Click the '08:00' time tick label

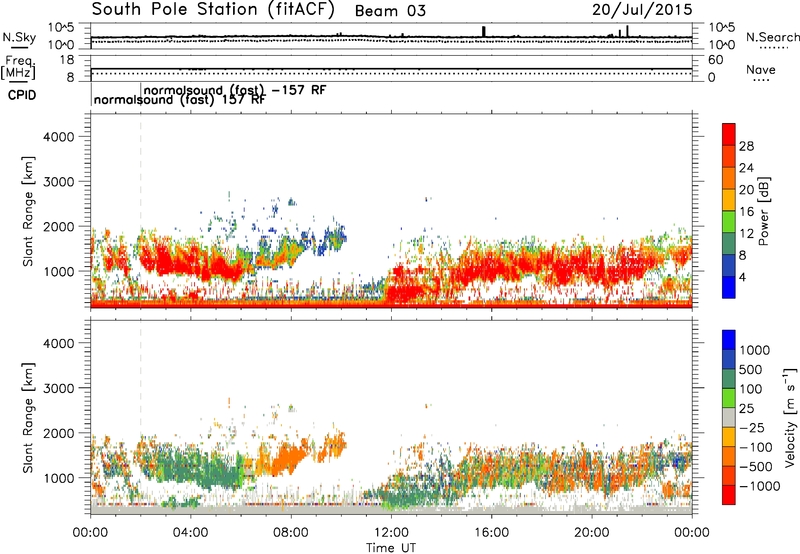[x=290, y=533]
